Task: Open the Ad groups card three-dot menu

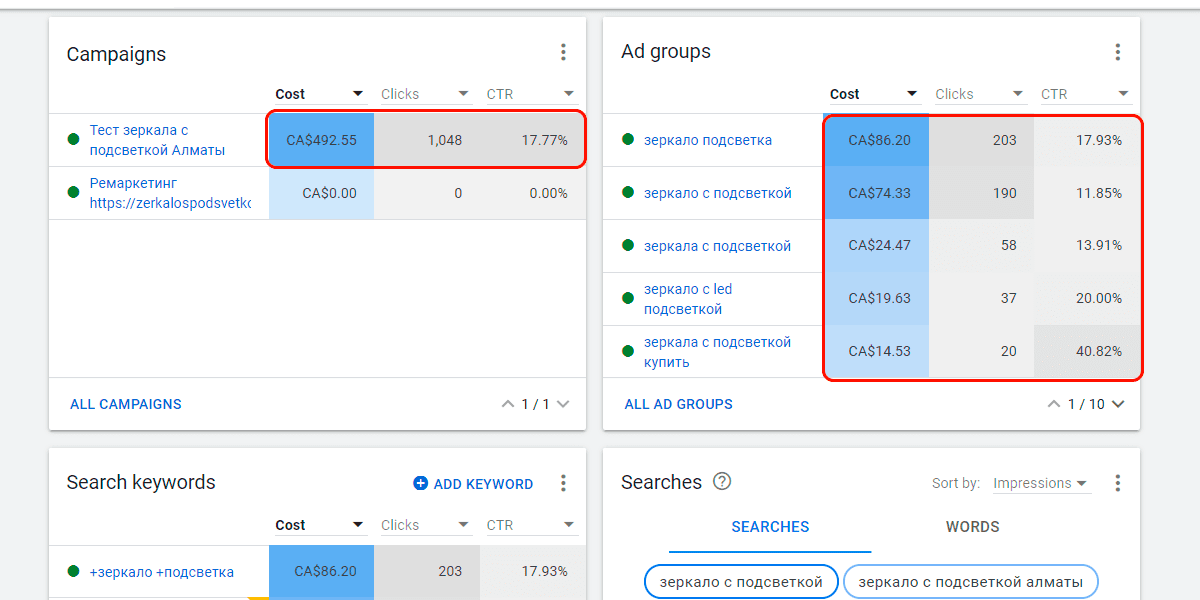Action: point(1117,53)
